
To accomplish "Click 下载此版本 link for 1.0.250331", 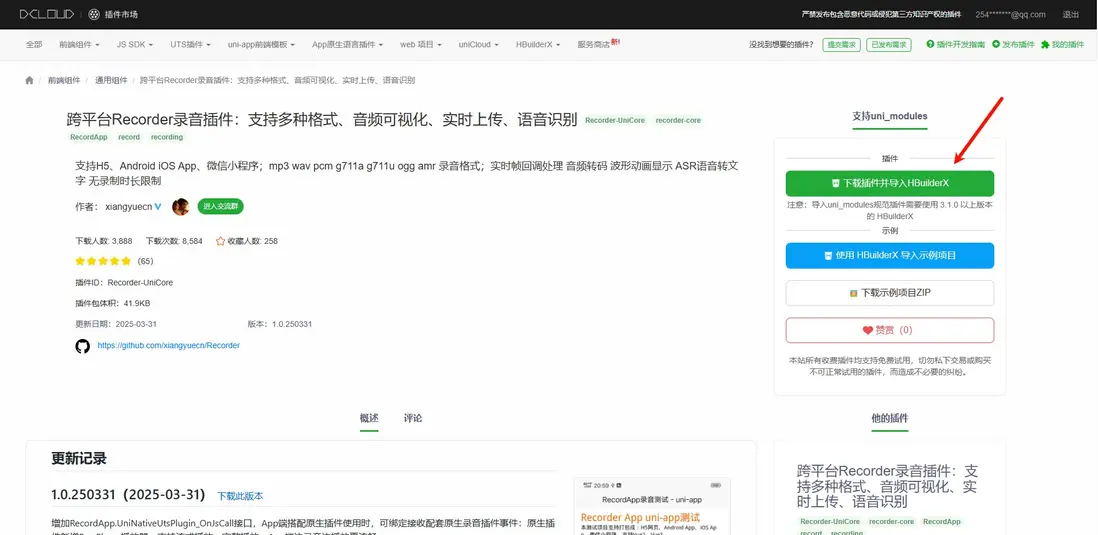I will pyautogui.click(x=240, y=496).
